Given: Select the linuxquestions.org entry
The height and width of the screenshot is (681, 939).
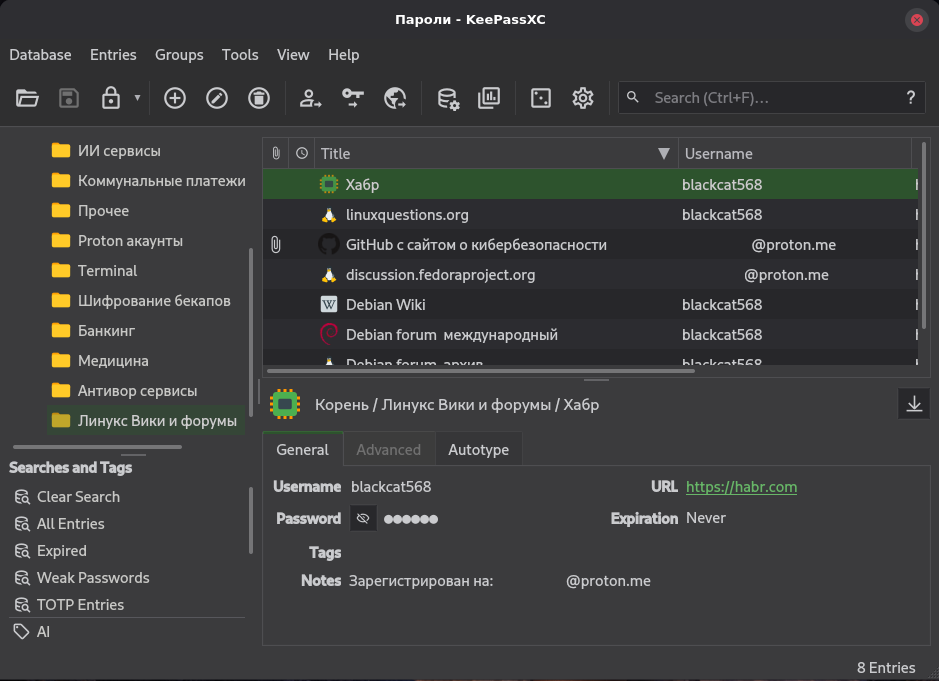Looking at the screenshot, I should 590,214.
